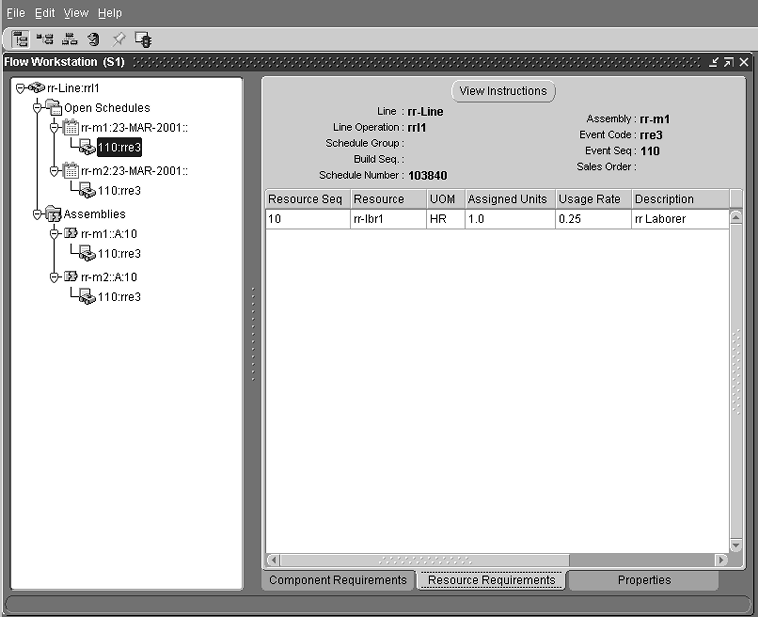Image resolution: width=758 pixels, height=617 pixels.
Task: Click the calendar icon for rr-m1:23-MAR-2001
Action: coord(71,127)
